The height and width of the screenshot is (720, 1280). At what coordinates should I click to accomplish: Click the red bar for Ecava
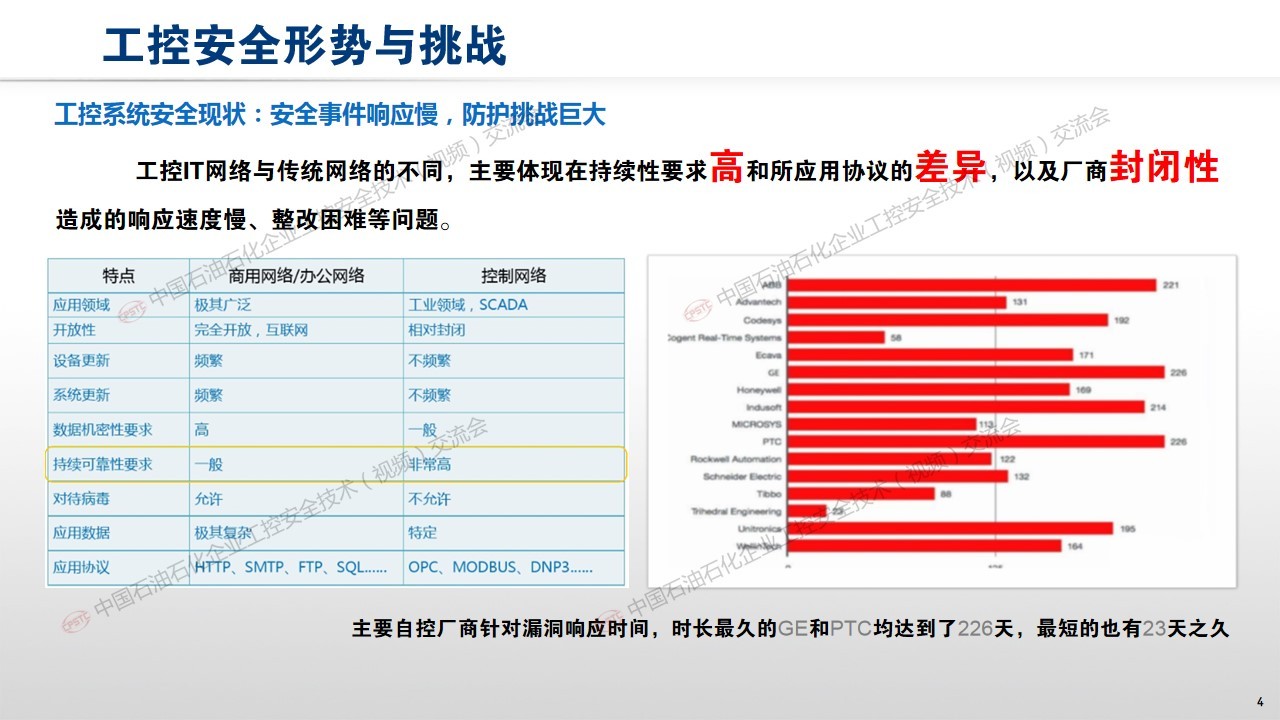930,355
